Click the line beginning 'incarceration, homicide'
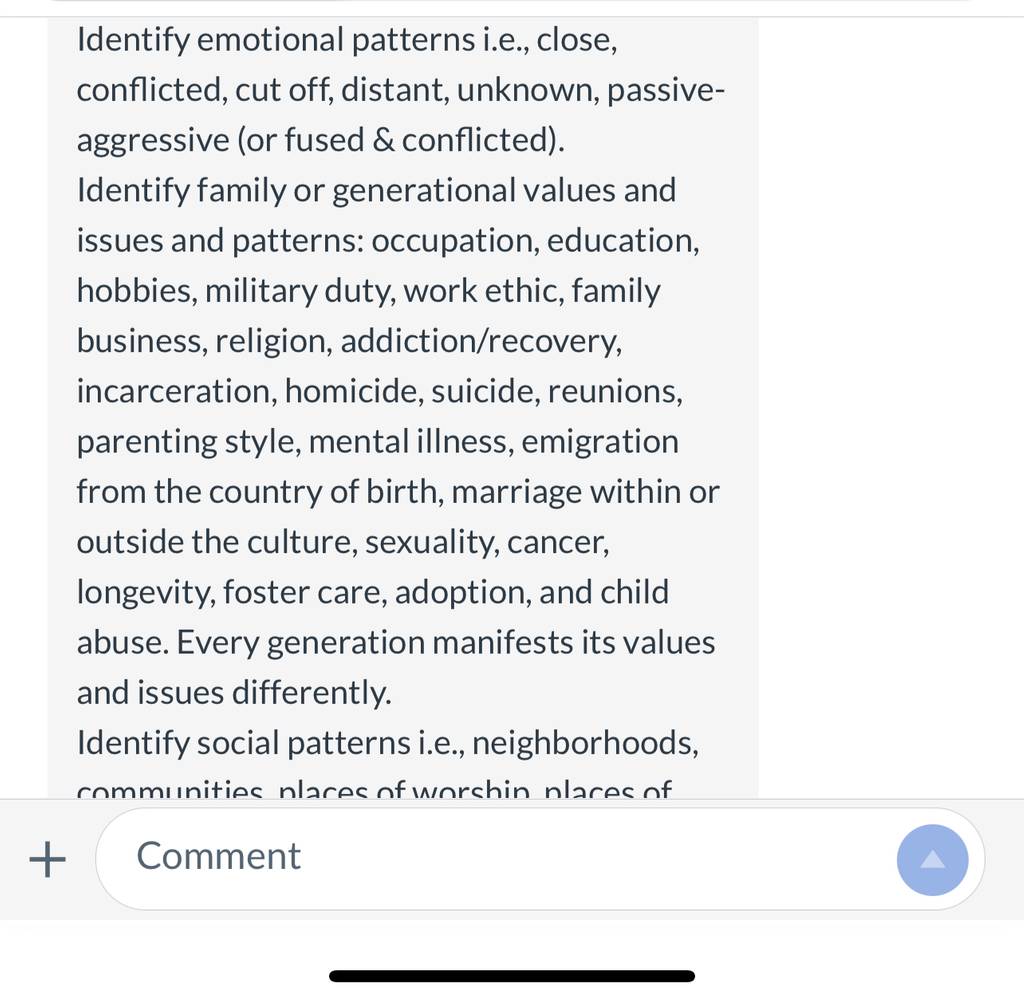This screenshot has width=1024, height=1002. 379,393
